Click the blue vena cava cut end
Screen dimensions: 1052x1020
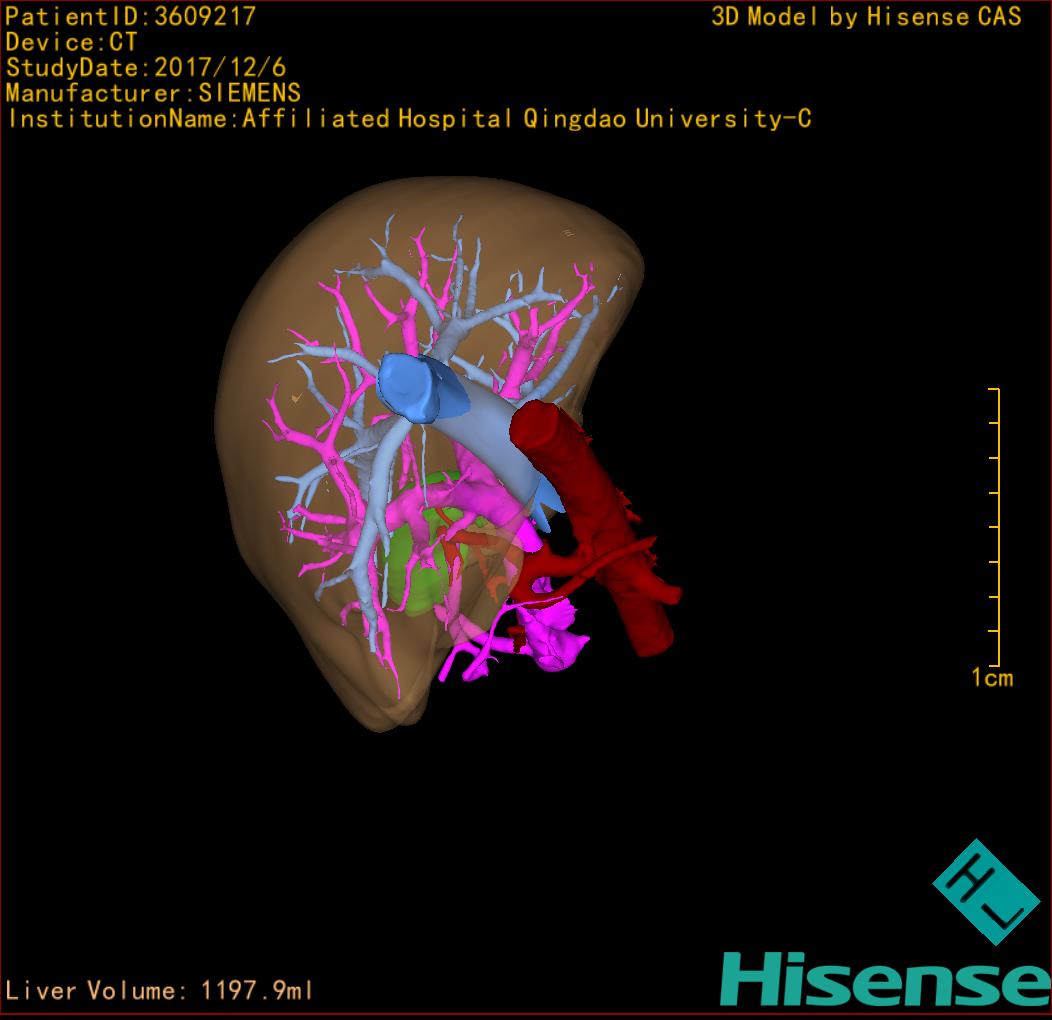point(412,385)
